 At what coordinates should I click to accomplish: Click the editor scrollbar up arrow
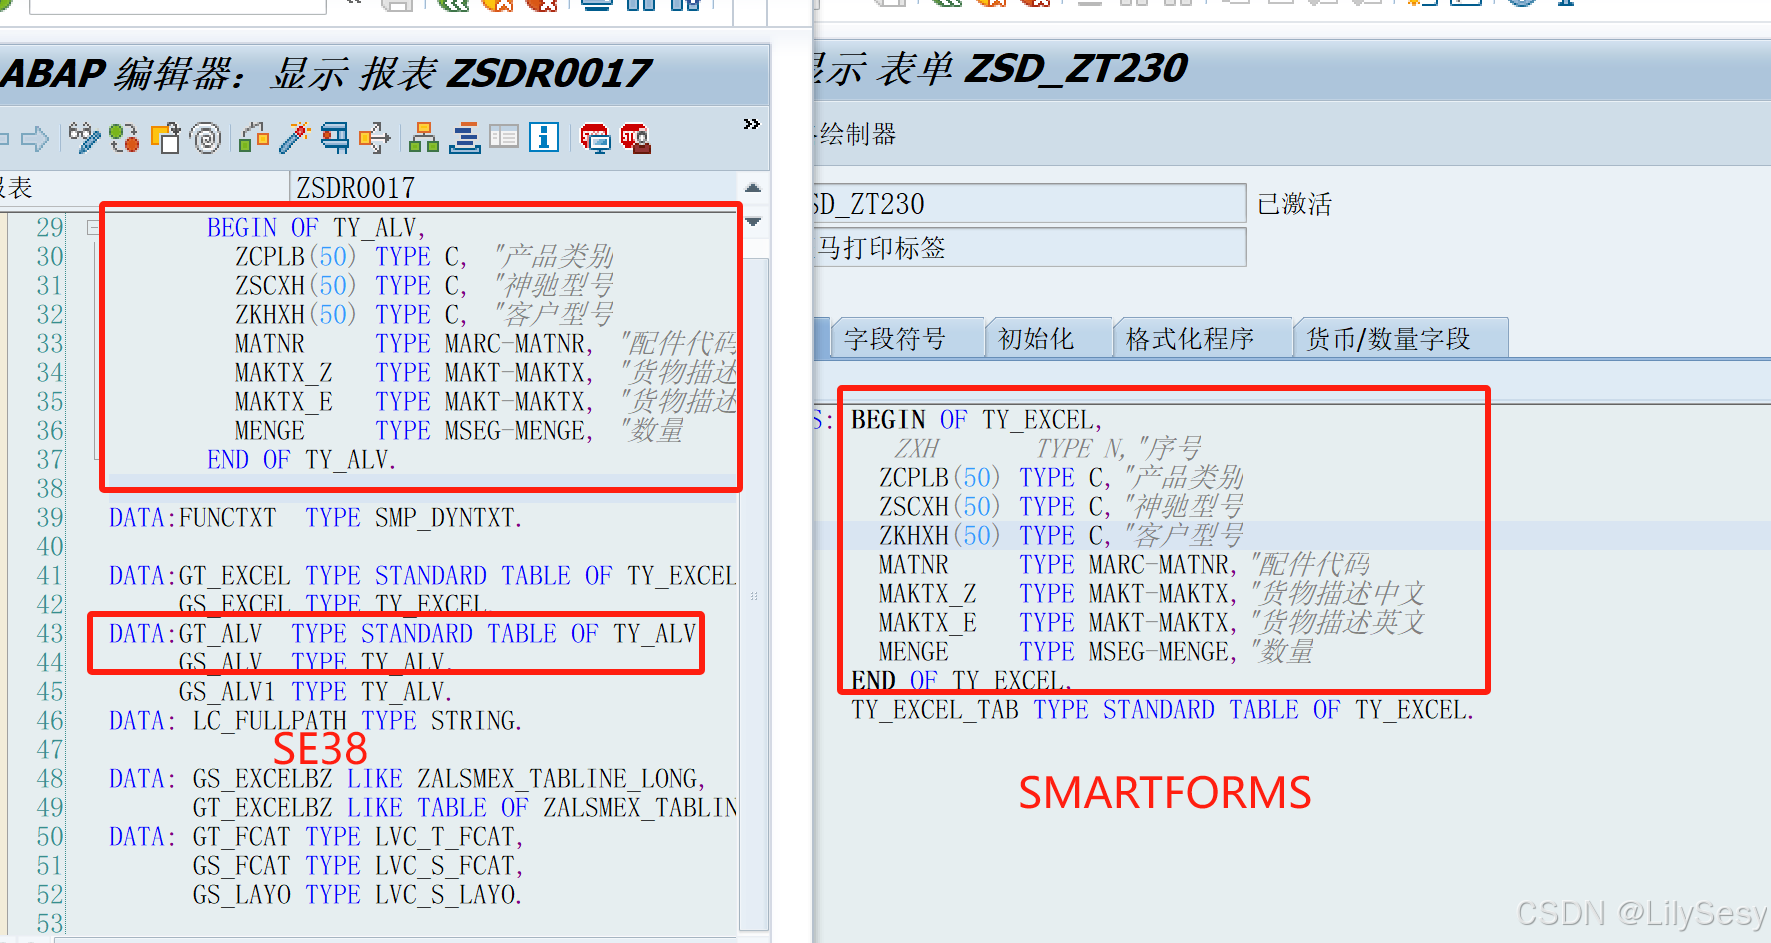point(753,187)
